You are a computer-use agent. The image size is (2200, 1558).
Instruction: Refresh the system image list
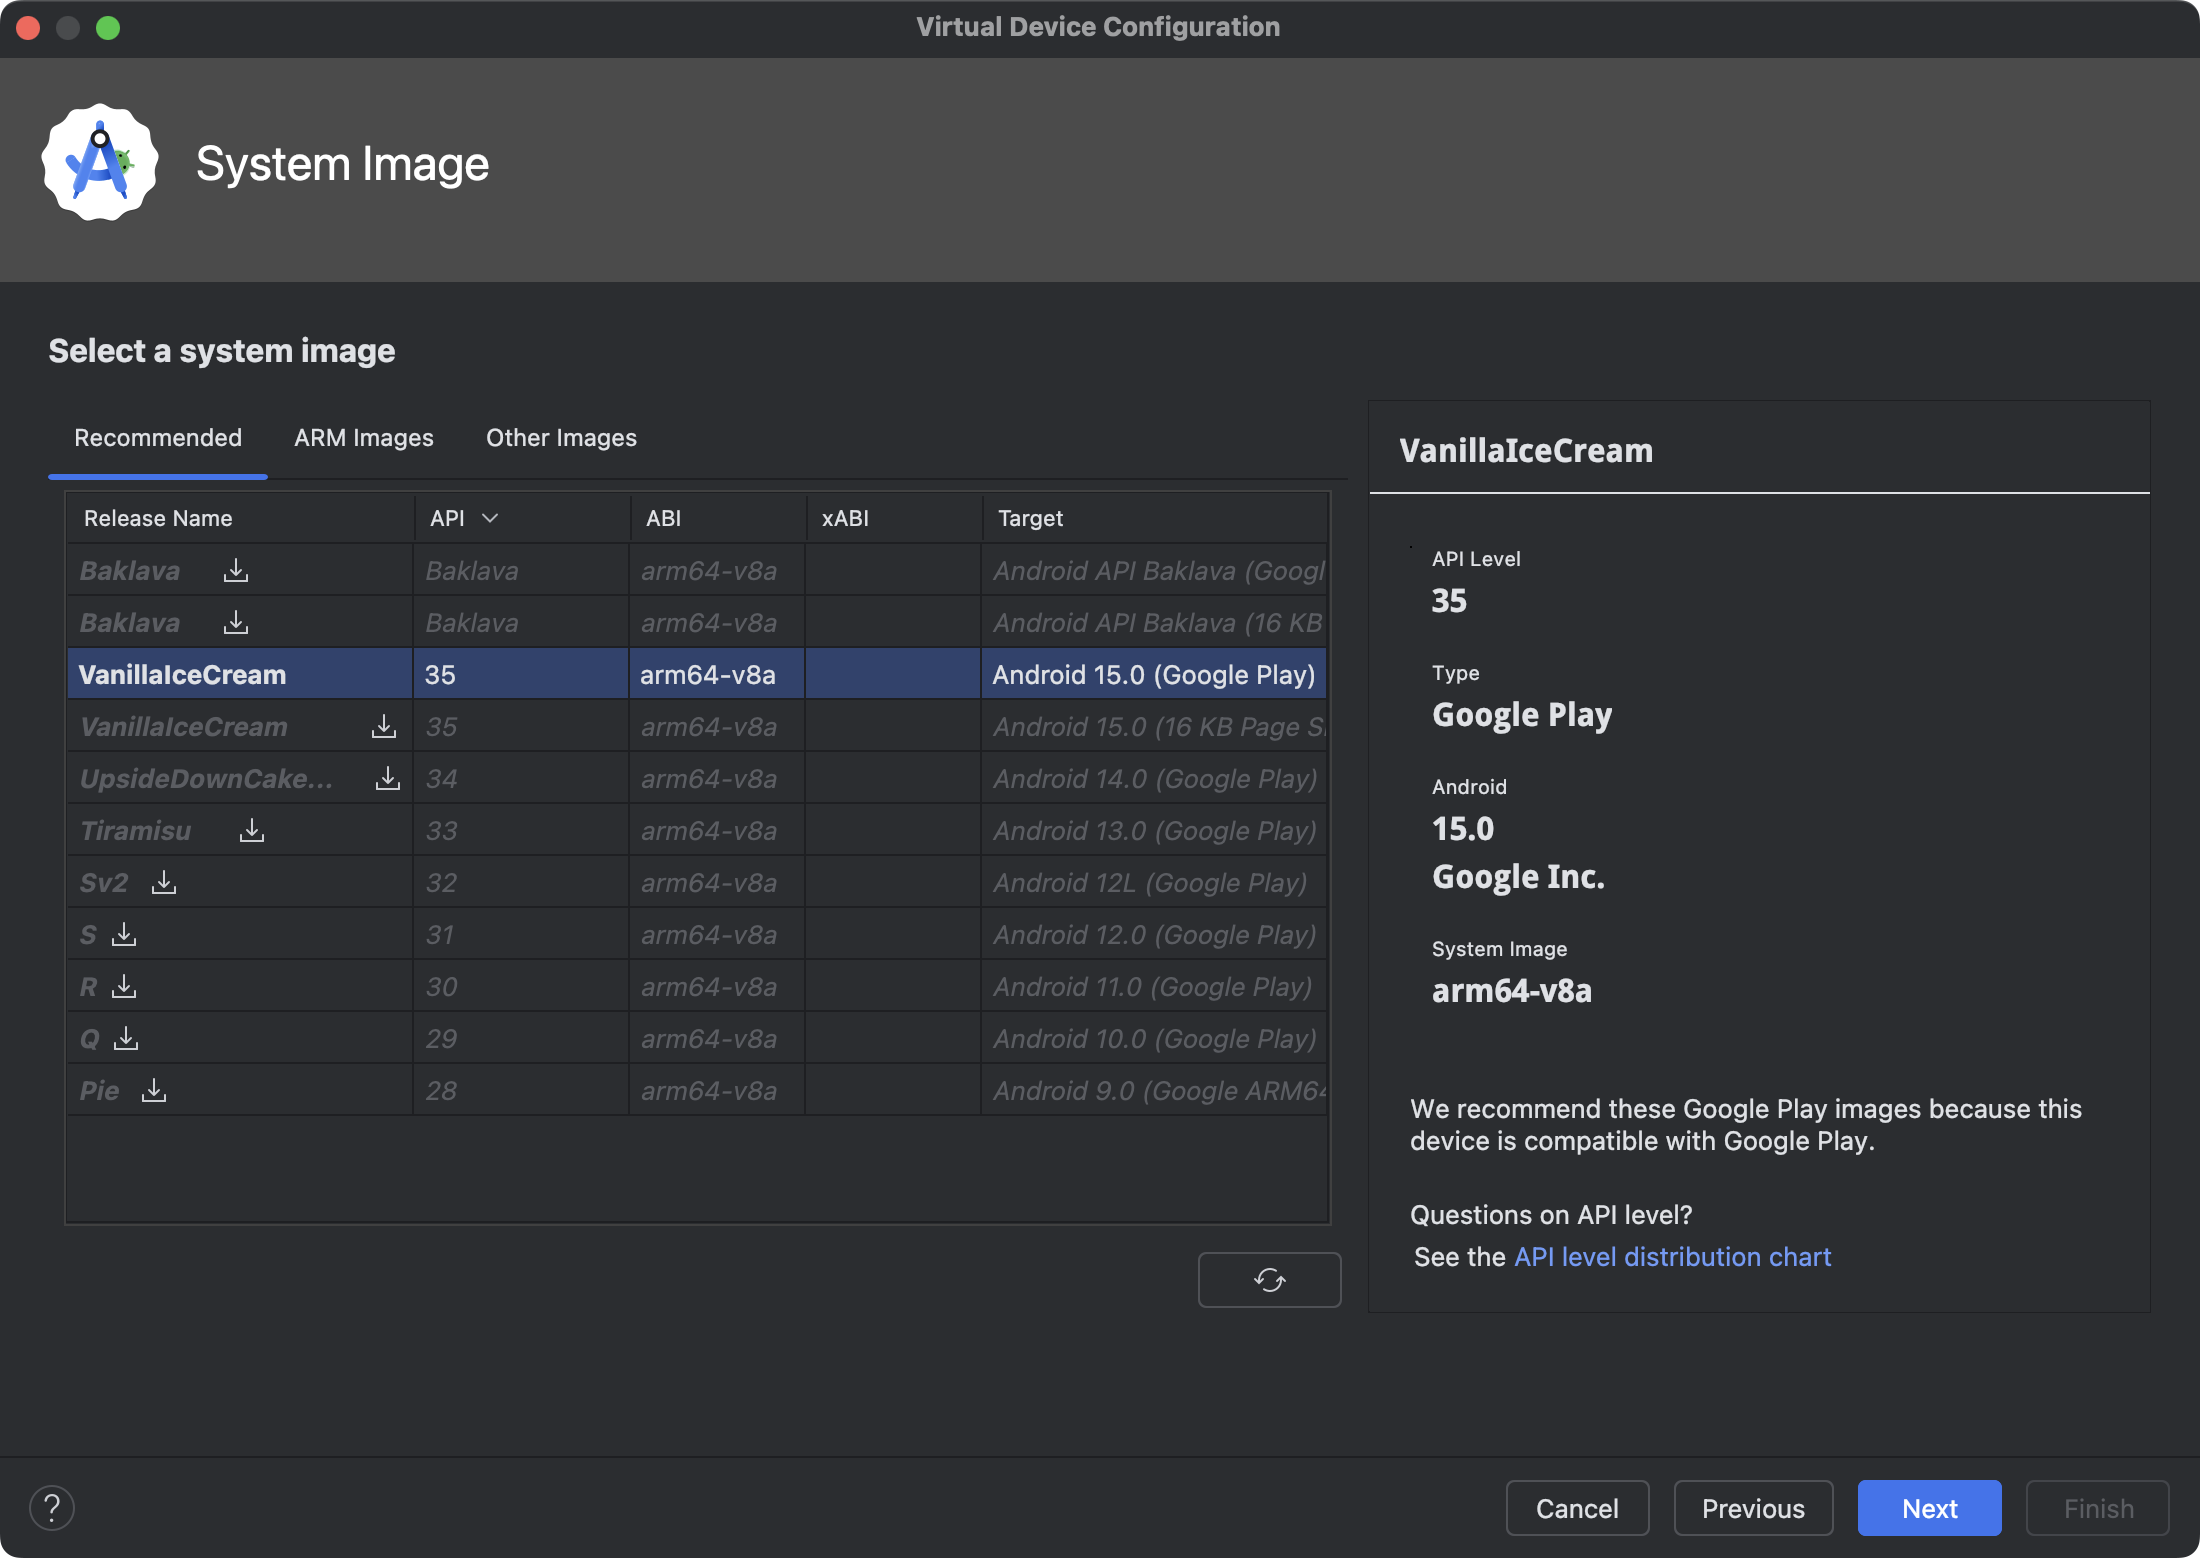(1269, 1280)
